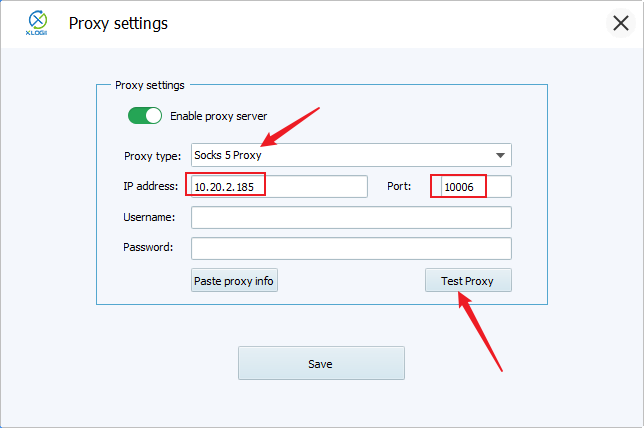This screenshot has width=644, height=428.
Task: Toggle the Enable proxy server switch
Action: point(145,116)
